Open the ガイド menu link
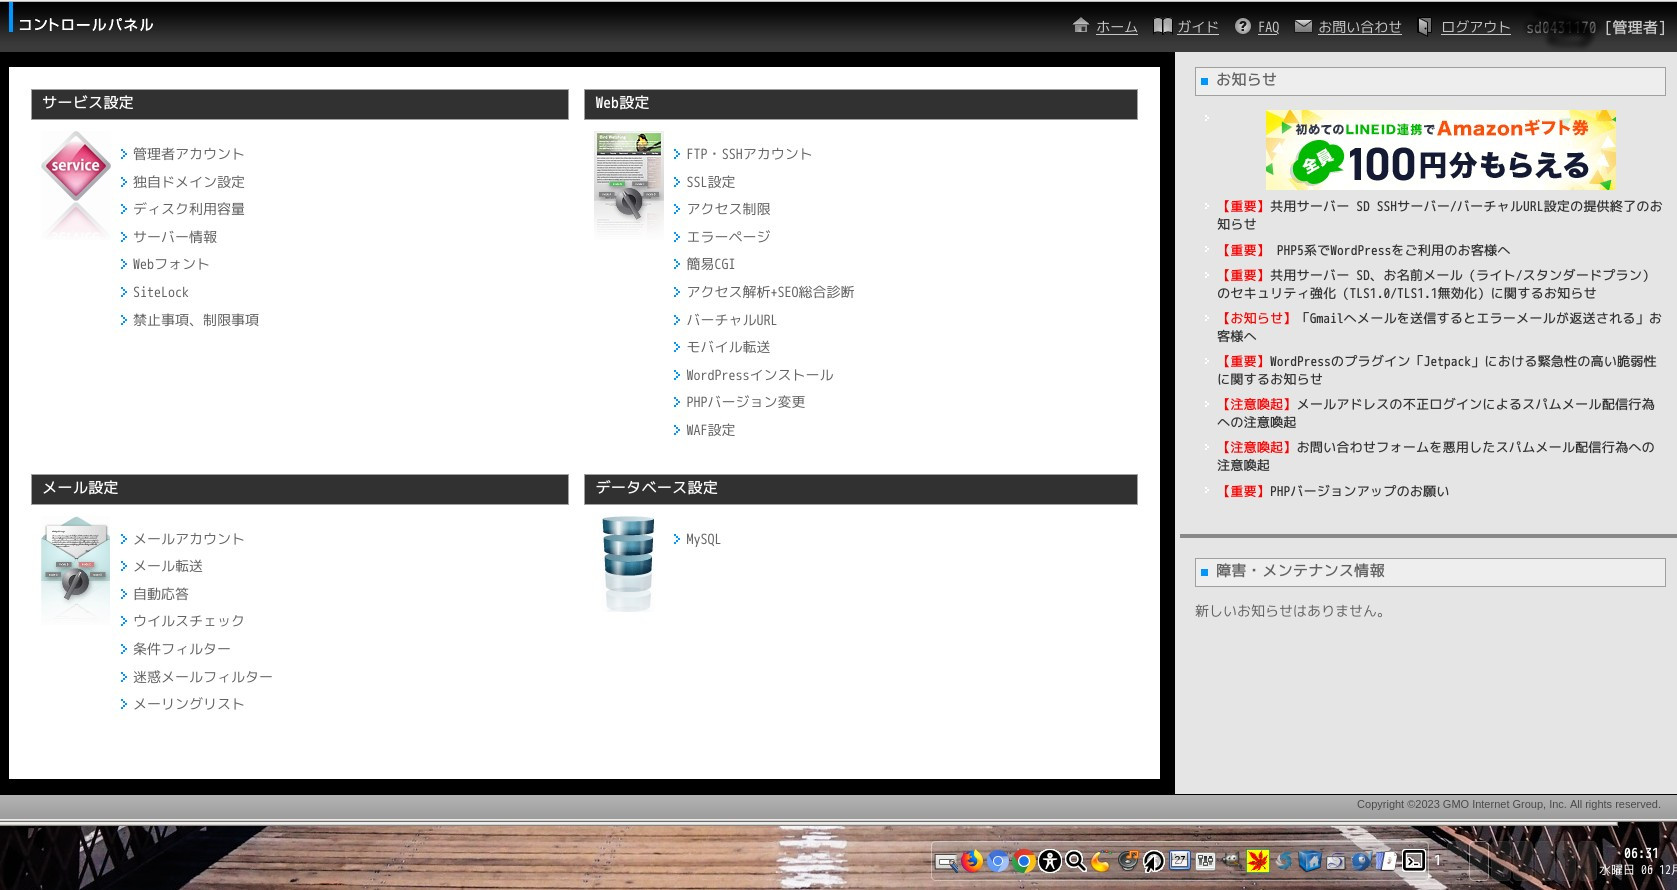Viewport: 1677px width, 890px height. tap(1197, 27)
